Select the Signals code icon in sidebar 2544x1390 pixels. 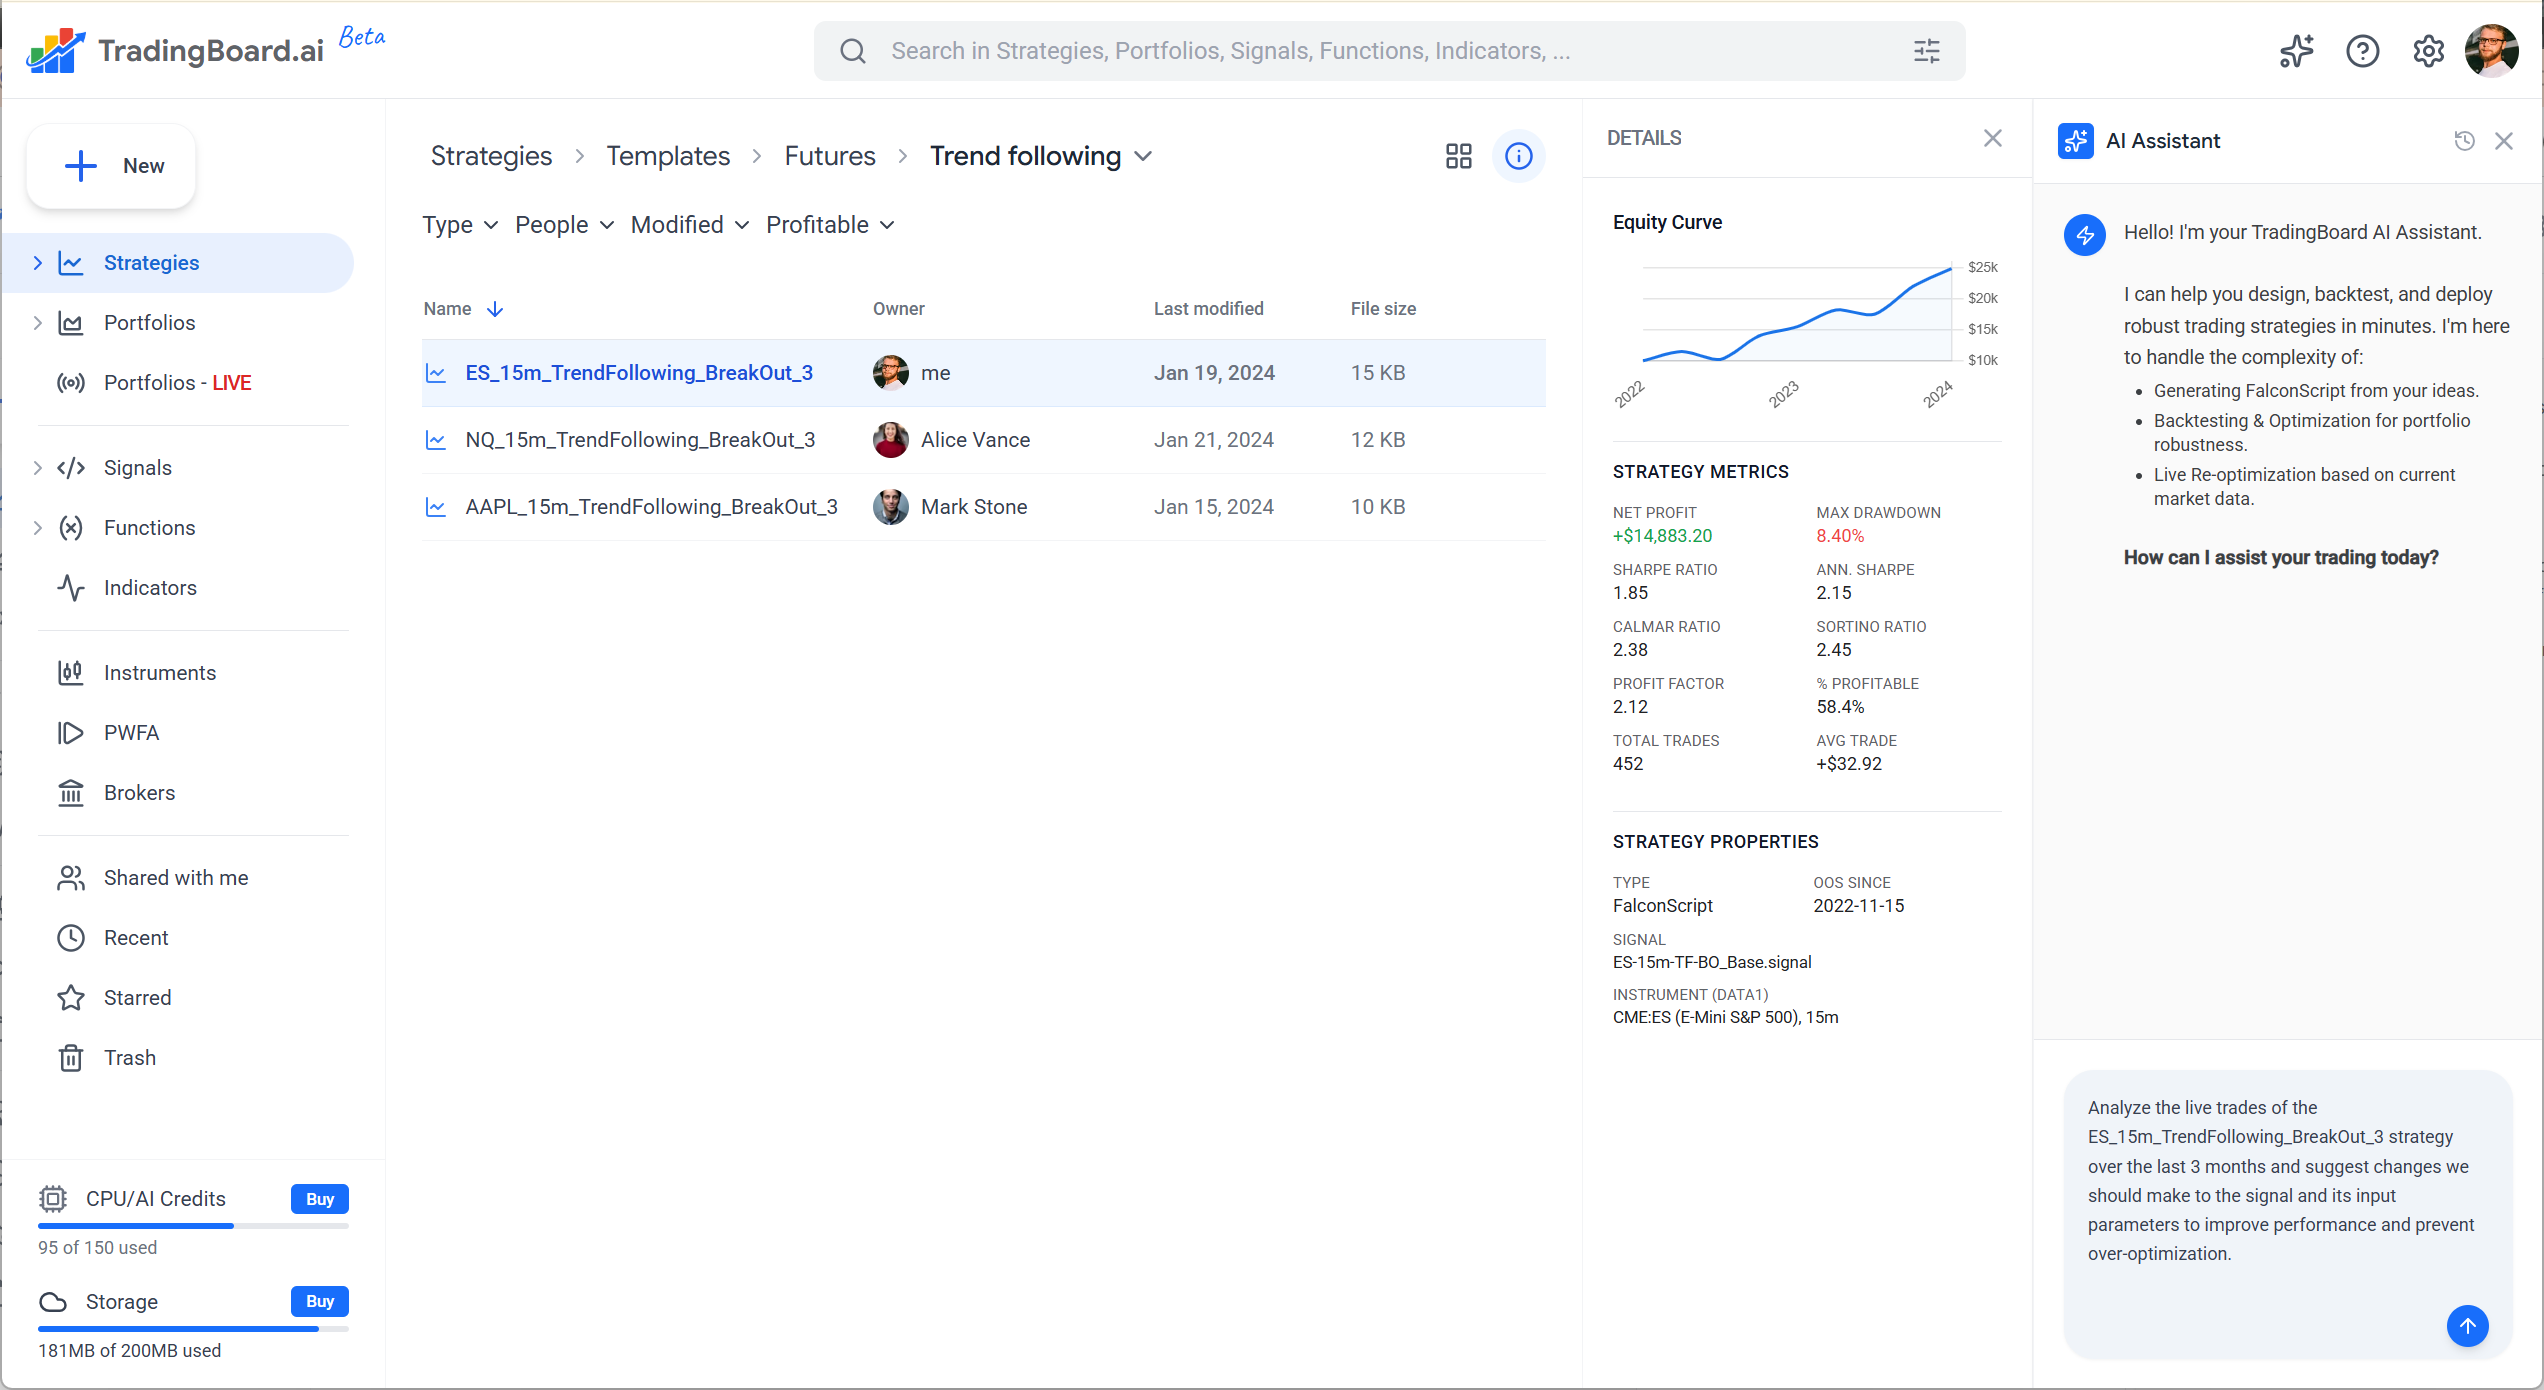point(71,467)
